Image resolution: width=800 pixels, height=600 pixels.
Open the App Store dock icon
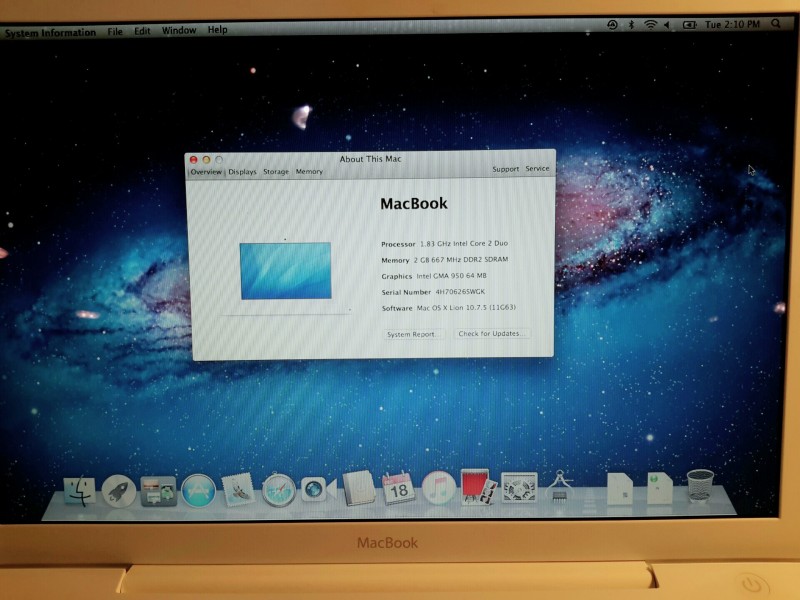(x=198, y=491)
